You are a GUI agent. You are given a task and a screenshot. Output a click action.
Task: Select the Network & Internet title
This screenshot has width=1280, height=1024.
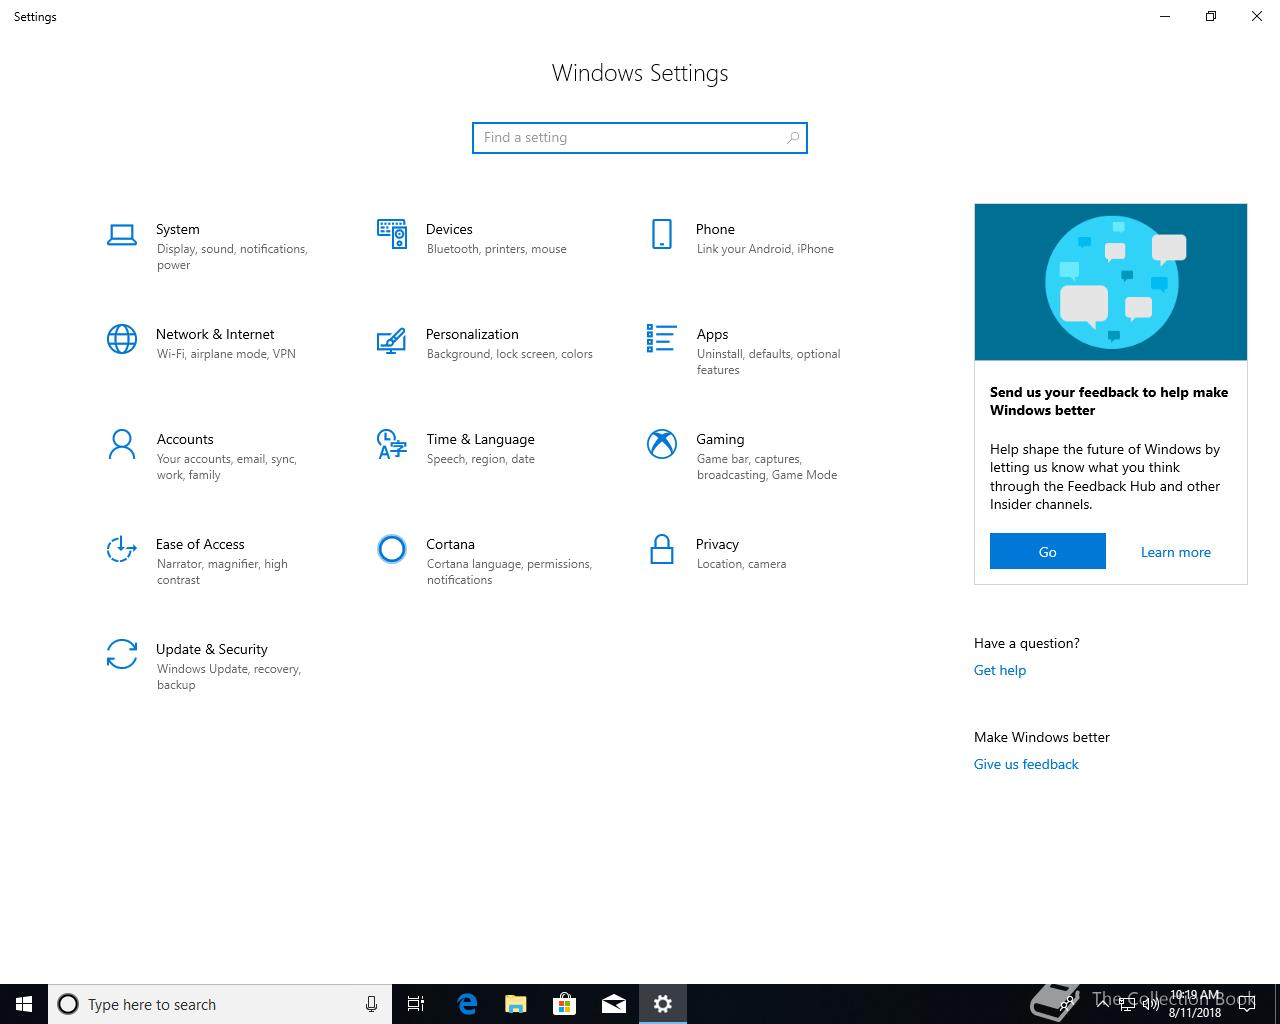coord(215,334)
